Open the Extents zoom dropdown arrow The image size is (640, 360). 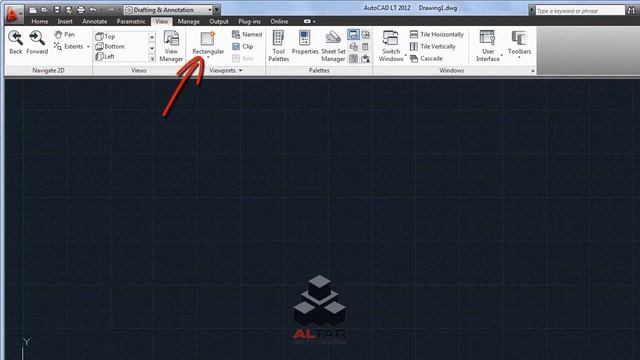(x=88, y=47)
